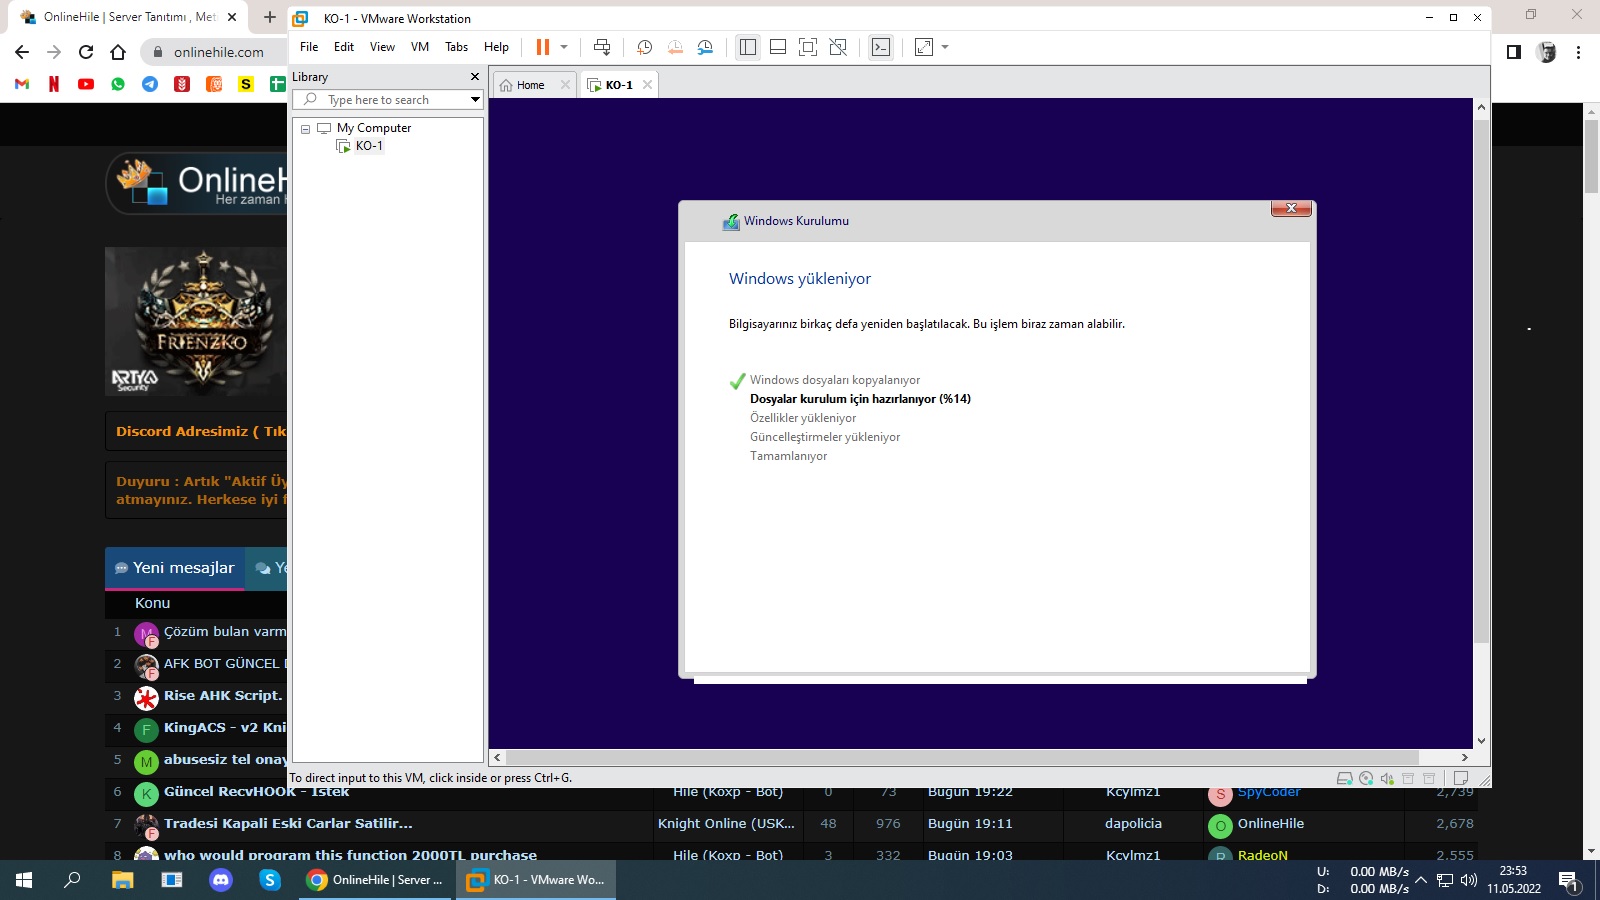Click the CD/DVD drive status icon
The image size is (1600, 900).
pos(1366,778)
